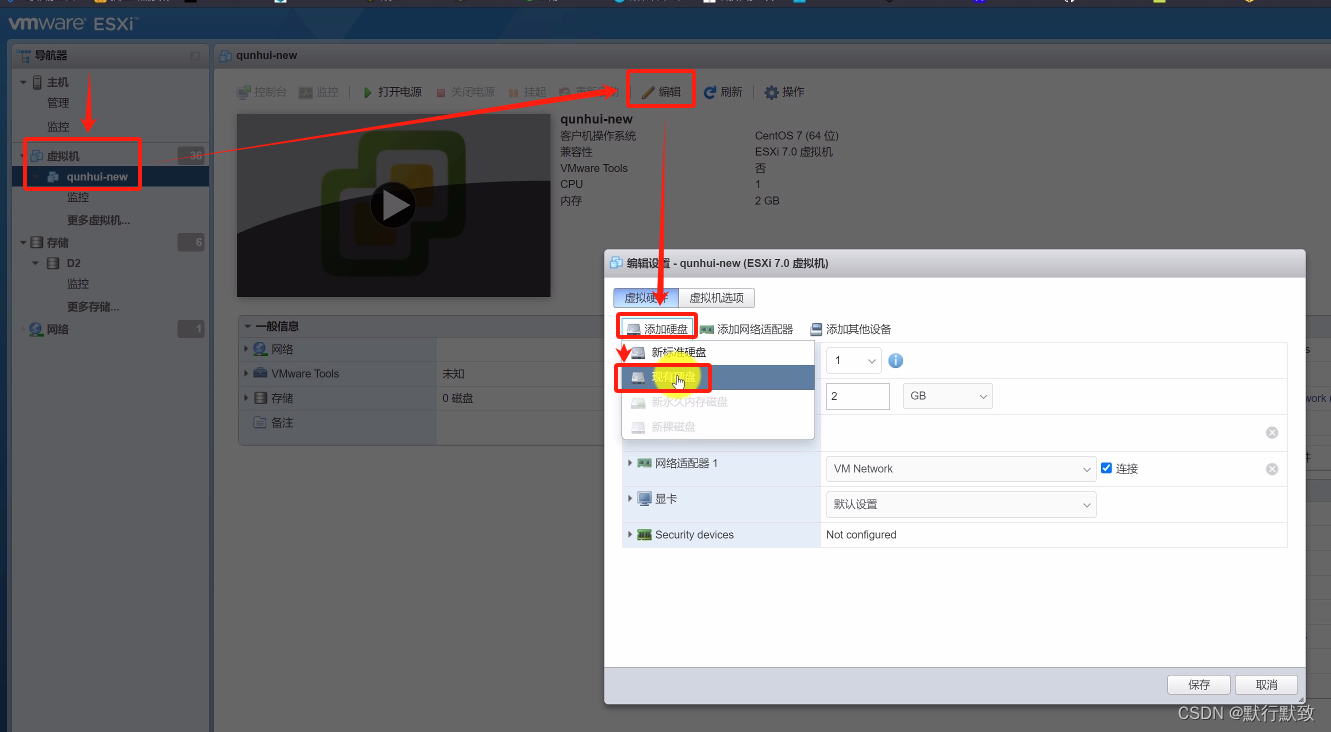Collapse the 主机 tree node arrow

[x=23, y=82]
